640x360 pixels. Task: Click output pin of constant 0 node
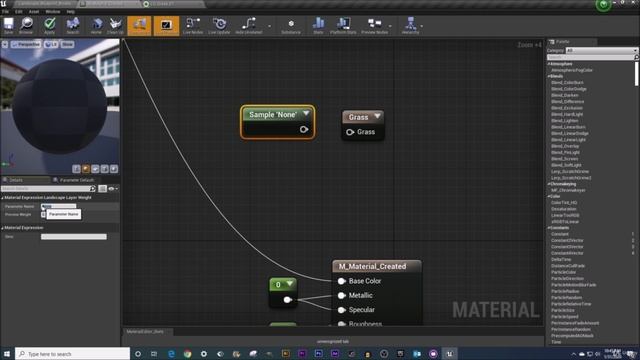tap(287, 300)
